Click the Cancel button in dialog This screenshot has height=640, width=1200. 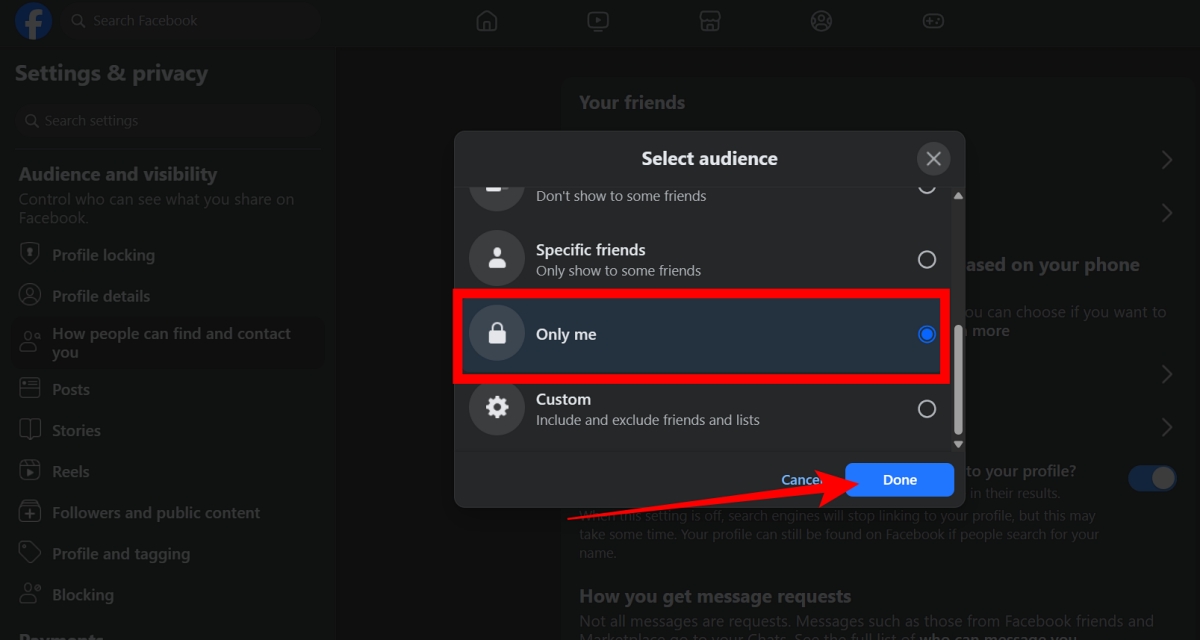[803, 480]
